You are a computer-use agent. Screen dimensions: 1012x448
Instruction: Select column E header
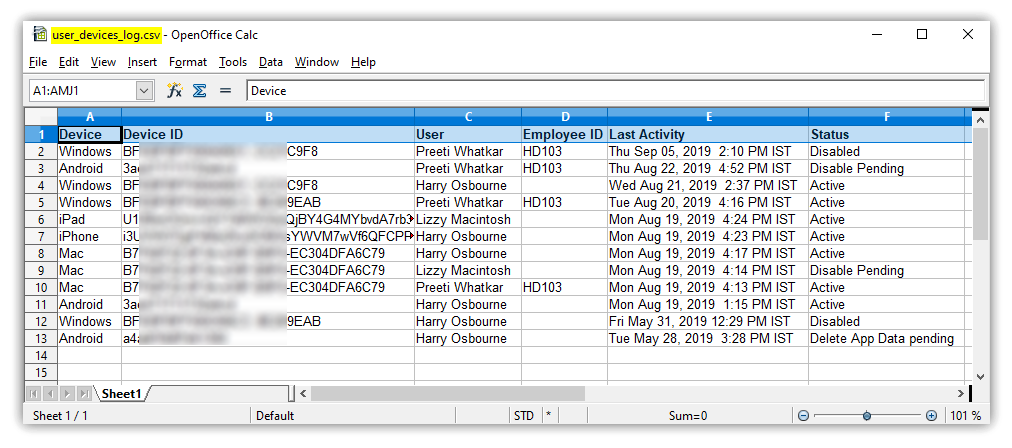coord(708,117)
